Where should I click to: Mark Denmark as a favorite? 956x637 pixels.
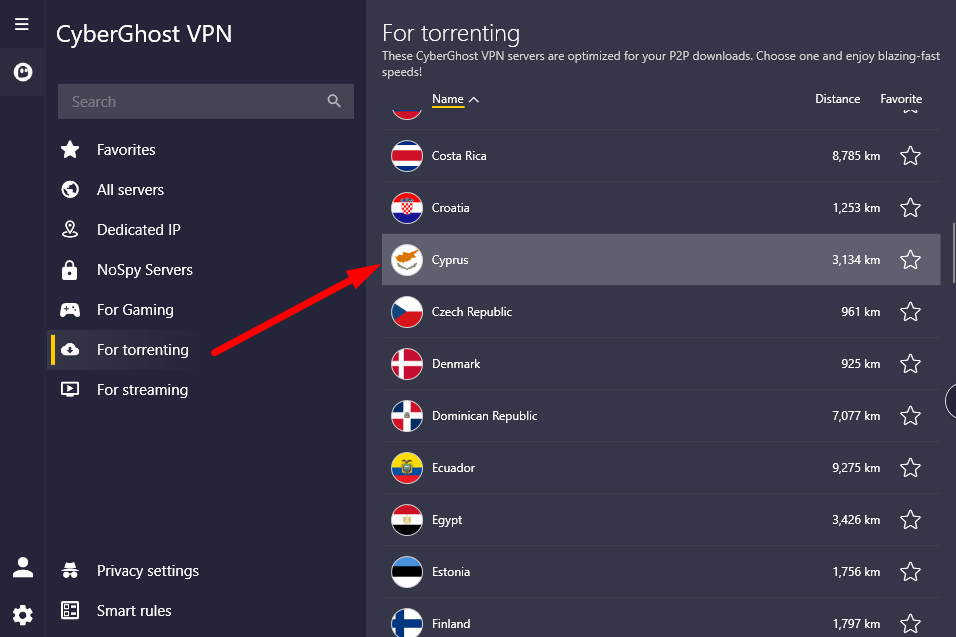click(x=910, y=363)
